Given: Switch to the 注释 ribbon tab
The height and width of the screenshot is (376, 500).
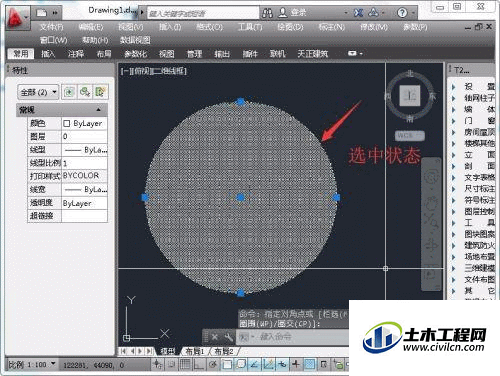Looking at the screenshot, I should [76, 53].
